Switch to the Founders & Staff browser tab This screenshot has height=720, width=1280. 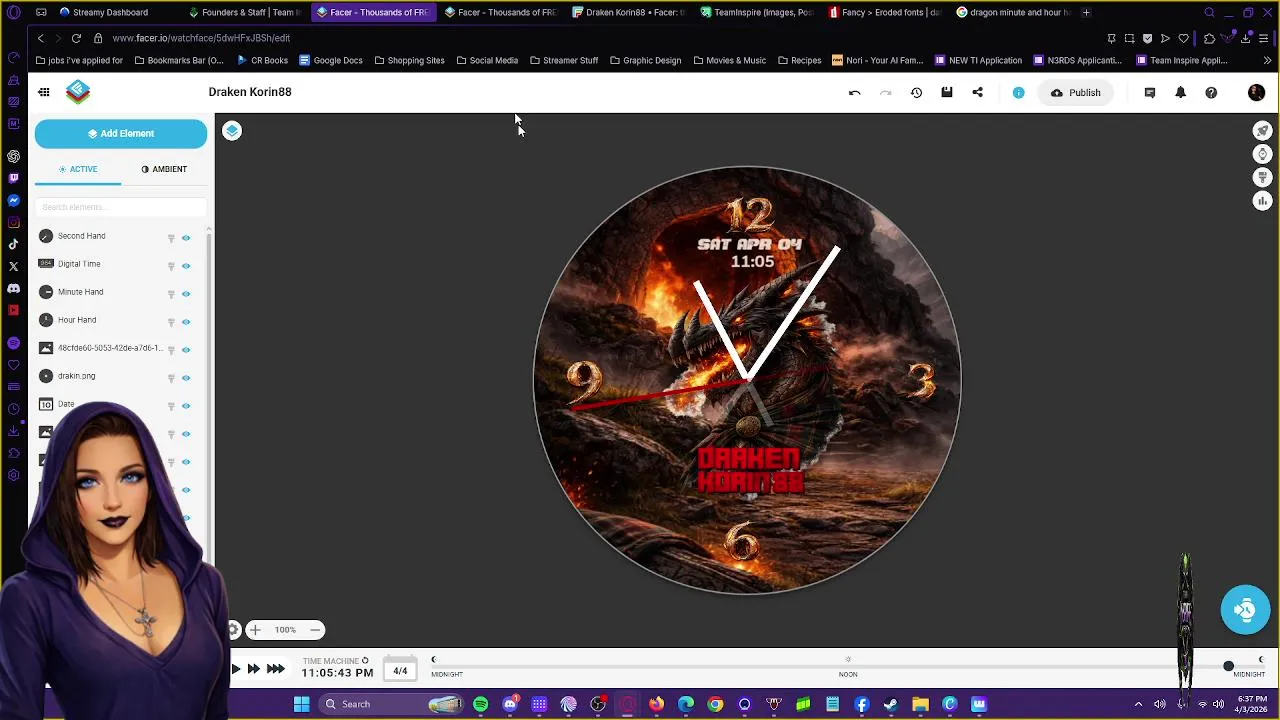245,12
